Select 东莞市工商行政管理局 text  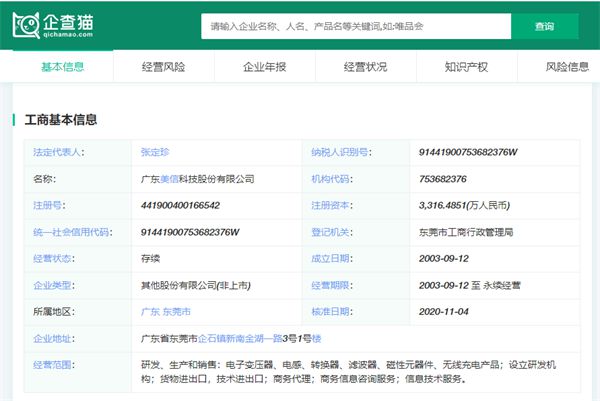[466, 232]
